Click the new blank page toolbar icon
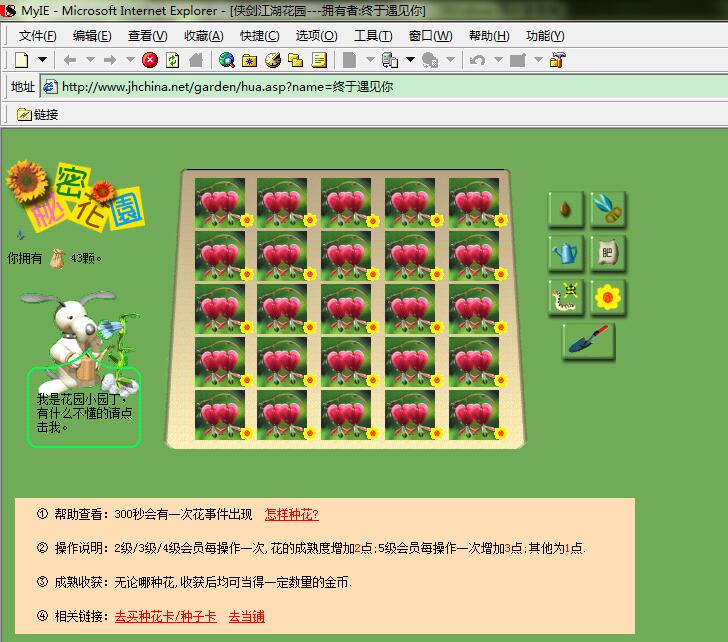Image resolution: width=728 pixels, height=642 pixels. 21,60
